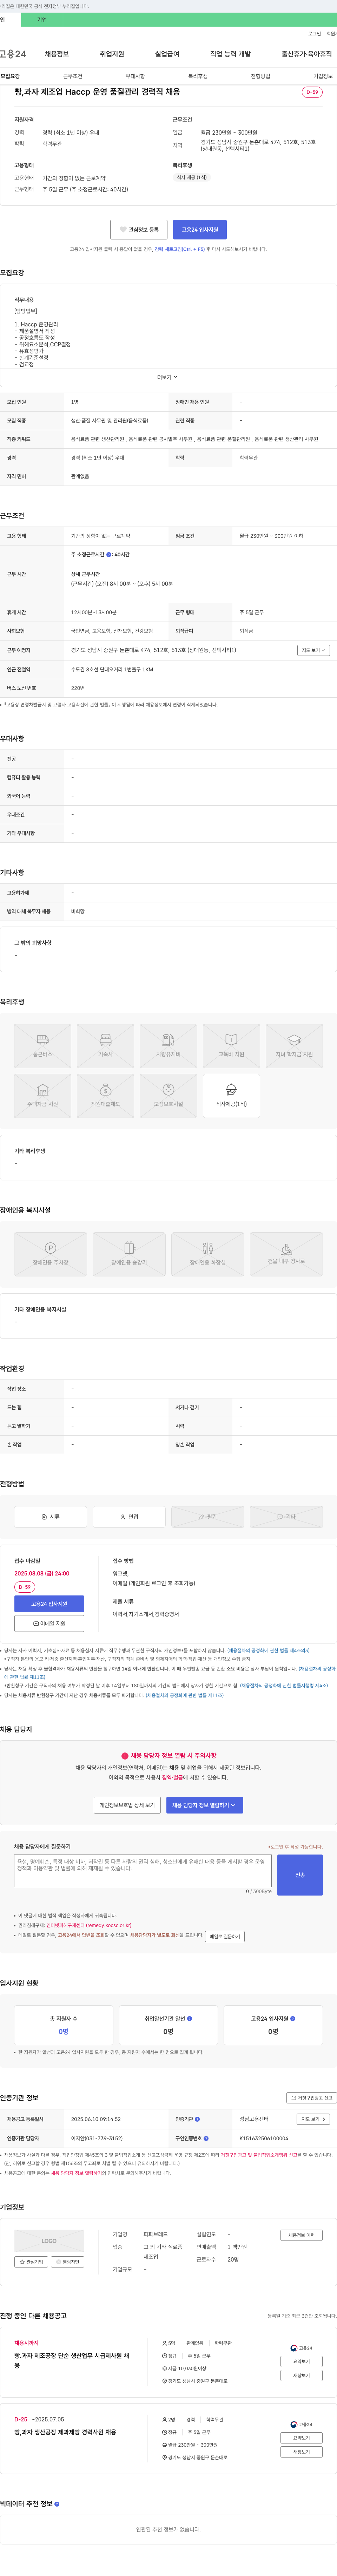Click the D-59 badge beside job title

(x=312, y=92)
